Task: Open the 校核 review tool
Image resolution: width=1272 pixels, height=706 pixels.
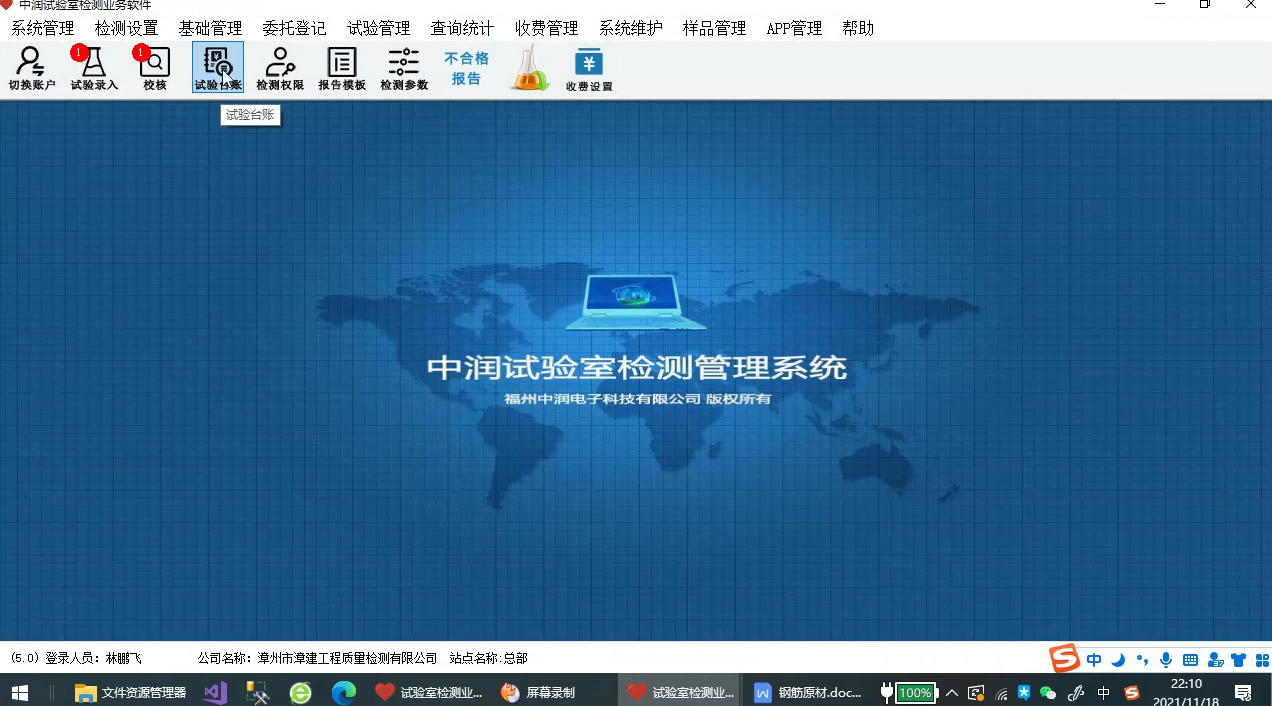Action: tap(155, 69)
